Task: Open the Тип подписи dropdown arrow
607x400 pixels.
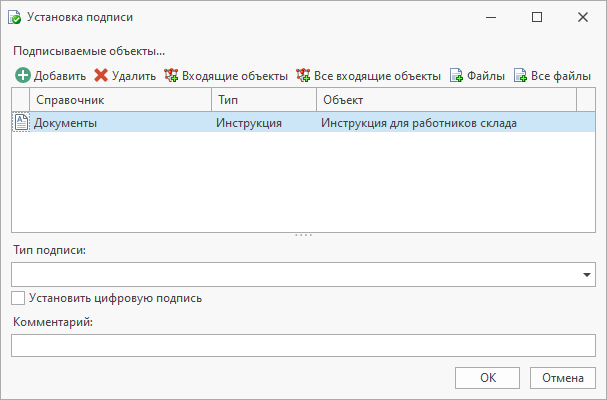Action: pos(586,275)
